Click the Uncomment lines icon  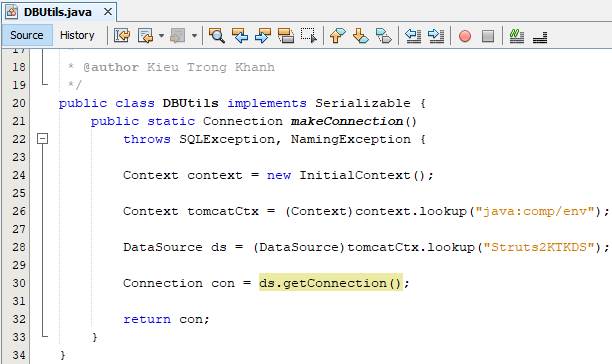(540, 36)
